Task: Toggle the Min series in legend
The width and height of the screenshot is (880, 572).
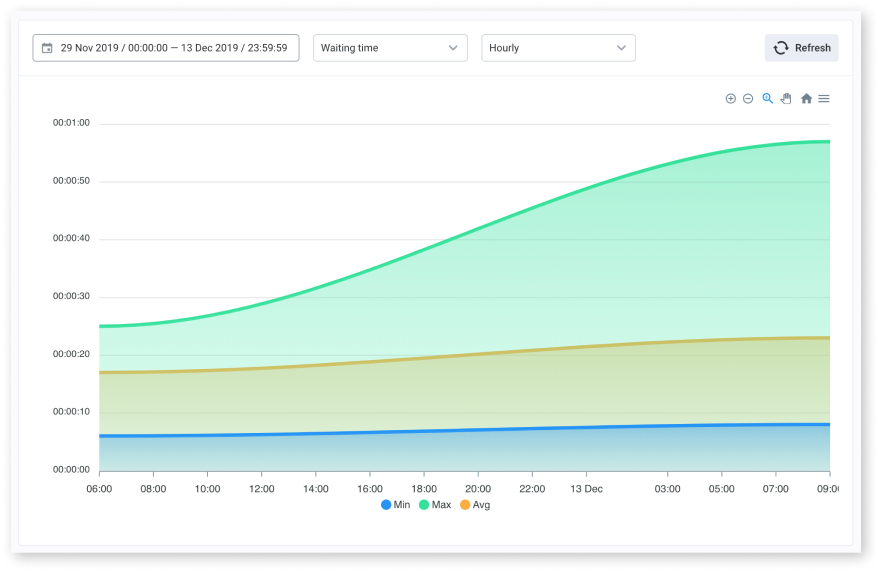Action: point(396,505)
